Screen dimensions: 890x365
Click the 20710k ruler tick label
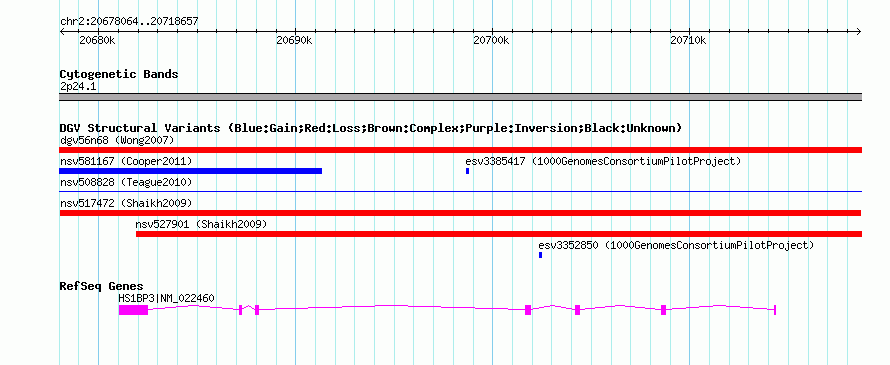(x=689, y=40)
